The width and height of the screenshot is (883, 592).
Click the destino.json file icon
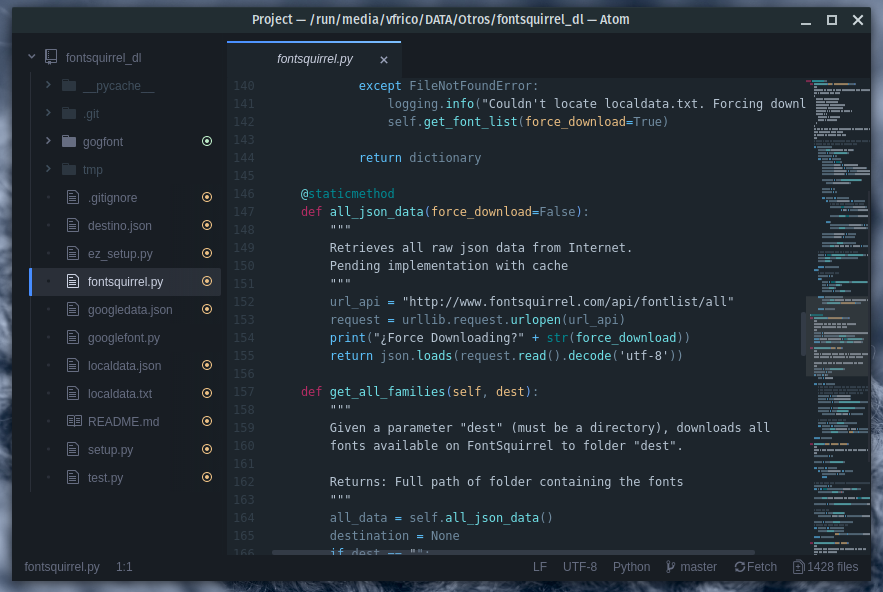[x=73, y=225]
